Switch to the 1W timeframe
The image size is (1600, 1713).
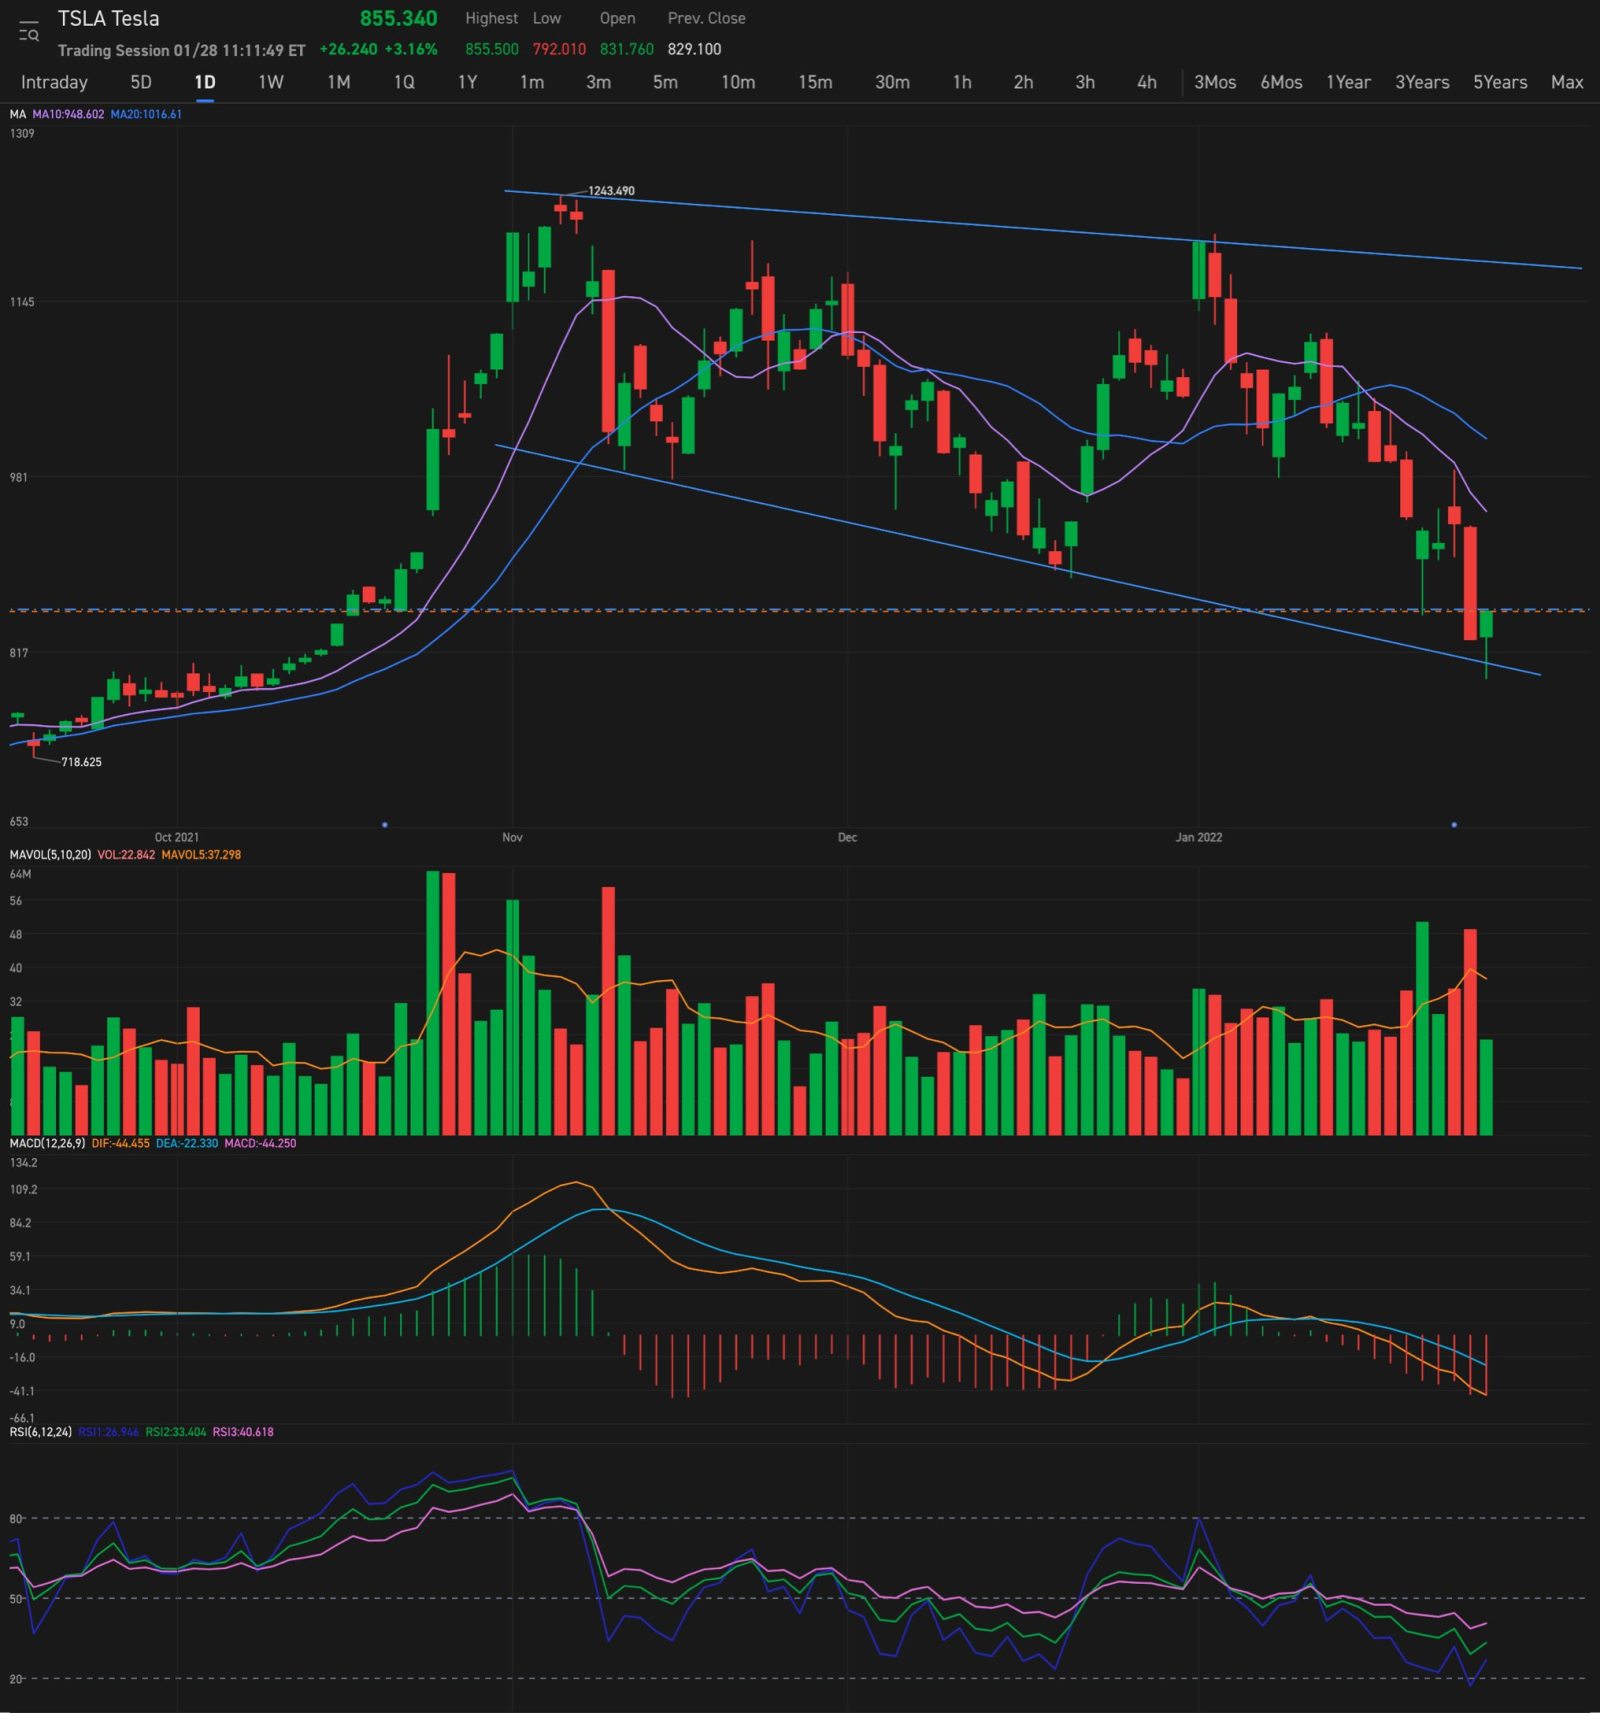(271, 82)
